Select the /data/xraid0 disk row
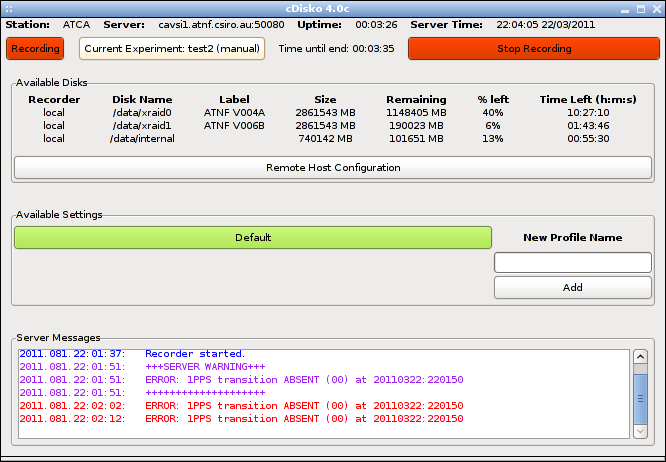This screenshot has width=666, height=462. click(x=142, y=113)
